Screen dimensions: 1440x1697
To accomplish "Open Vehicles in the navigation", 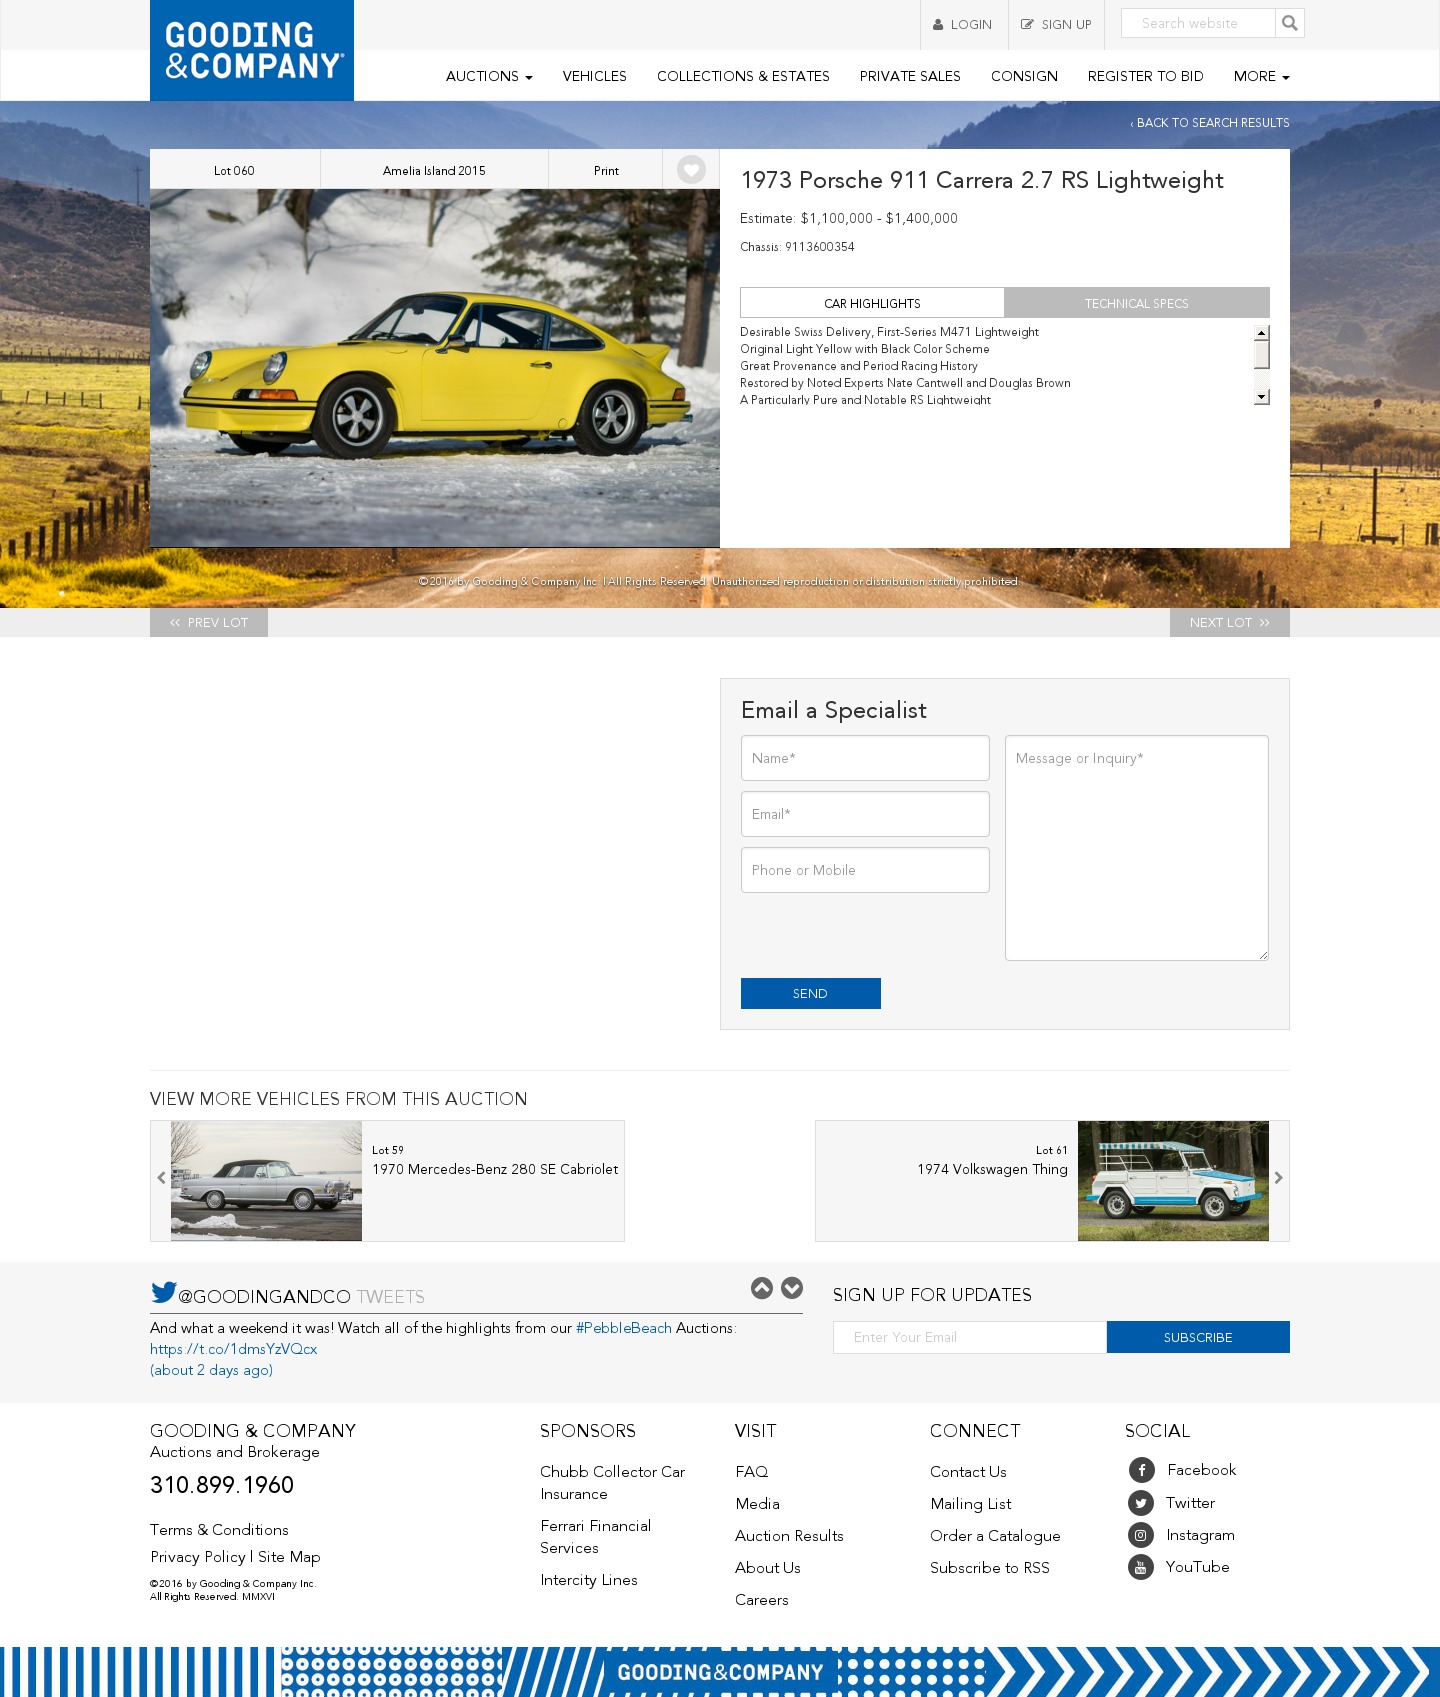I will pos(594,76).
